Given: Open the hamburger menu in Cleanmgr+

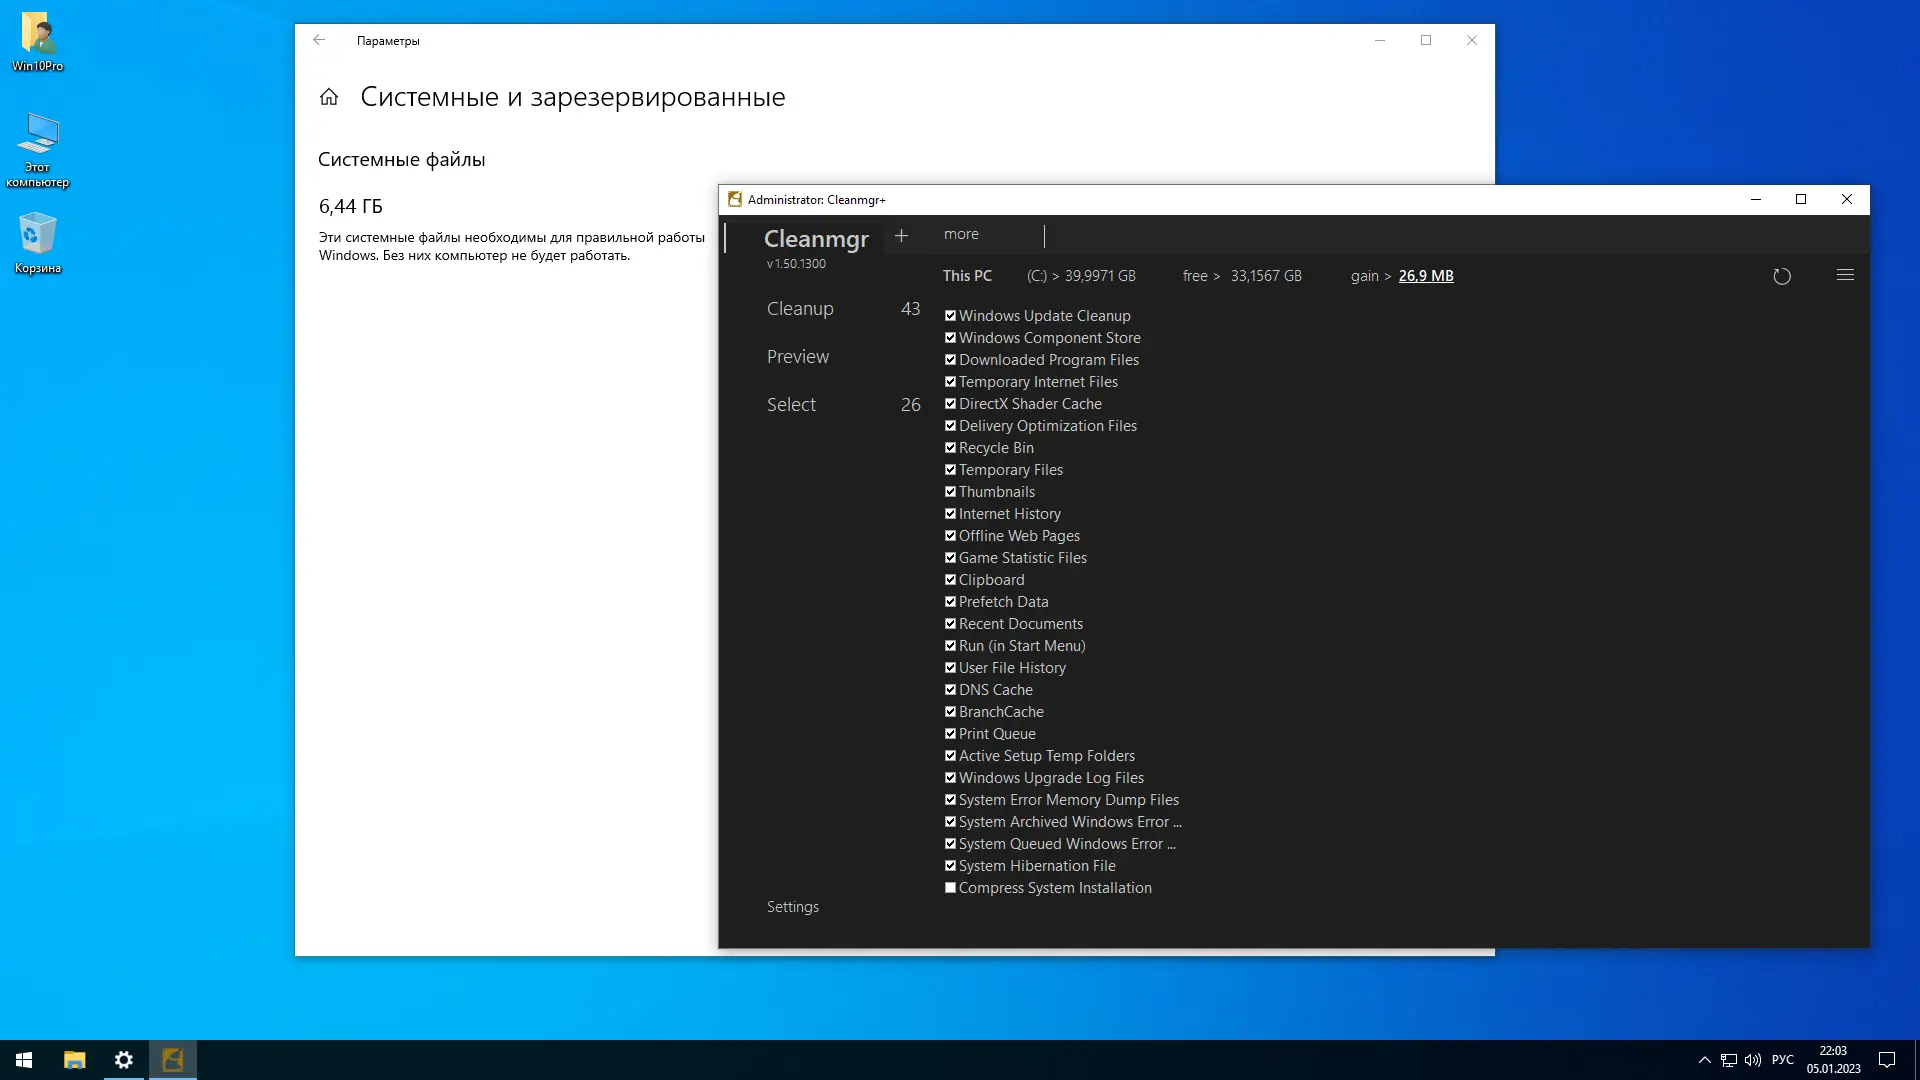Looking at the screenshot, I should tap(1845, 275).
